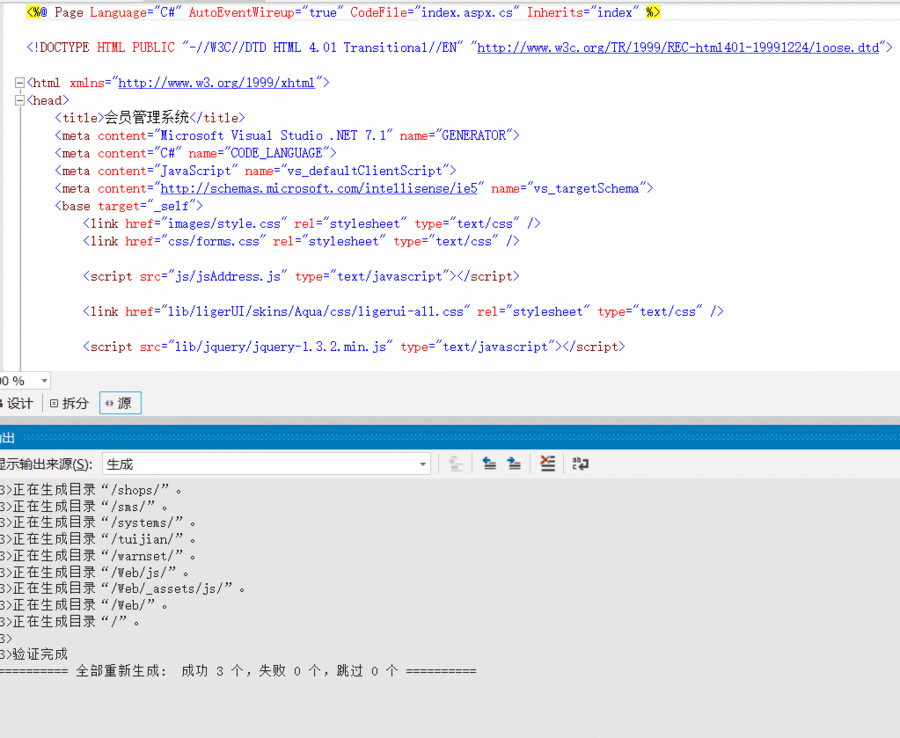Click the jsAddress.js script source
This screenshot has height=738, width=900.
tap(228, 277)
